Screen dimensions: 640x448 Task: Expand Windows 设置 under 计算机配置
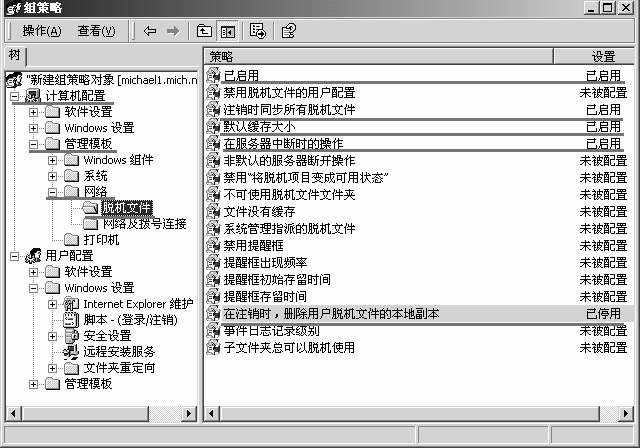click(33, 128)
